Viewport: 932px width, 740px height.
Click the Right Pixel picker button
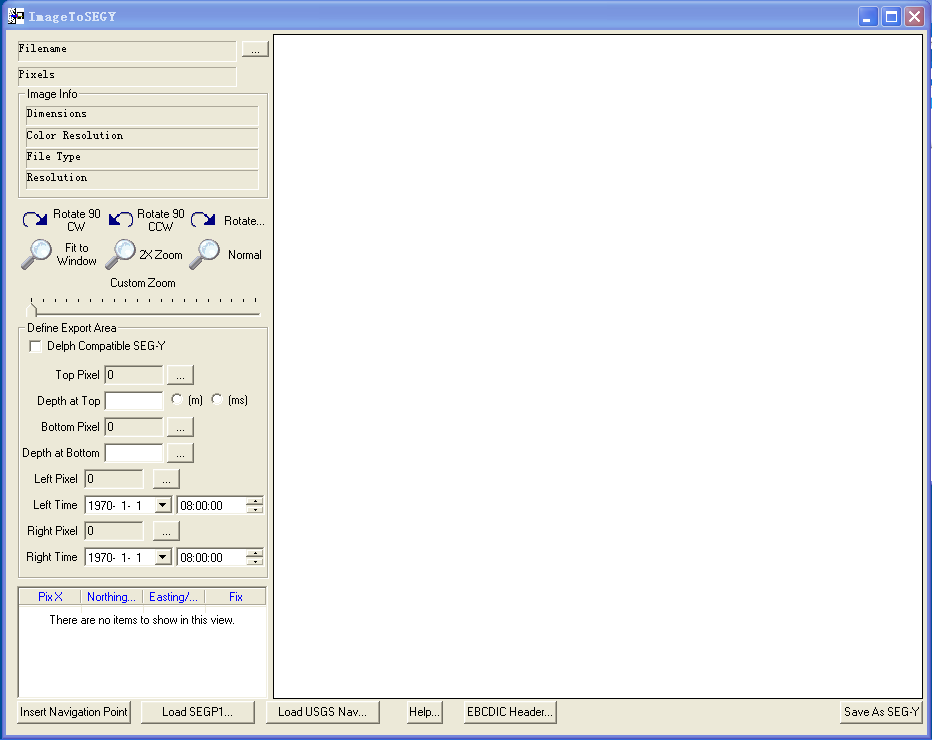coord(166,531)
